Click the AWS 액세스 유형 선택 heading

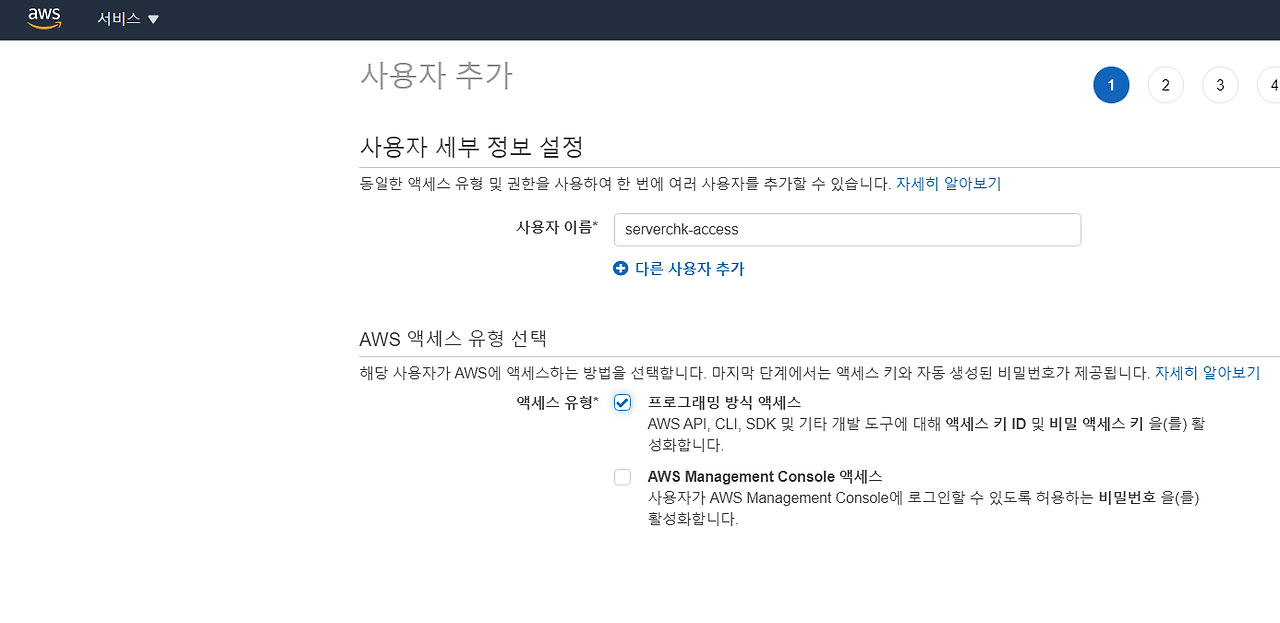coord(453,338)
